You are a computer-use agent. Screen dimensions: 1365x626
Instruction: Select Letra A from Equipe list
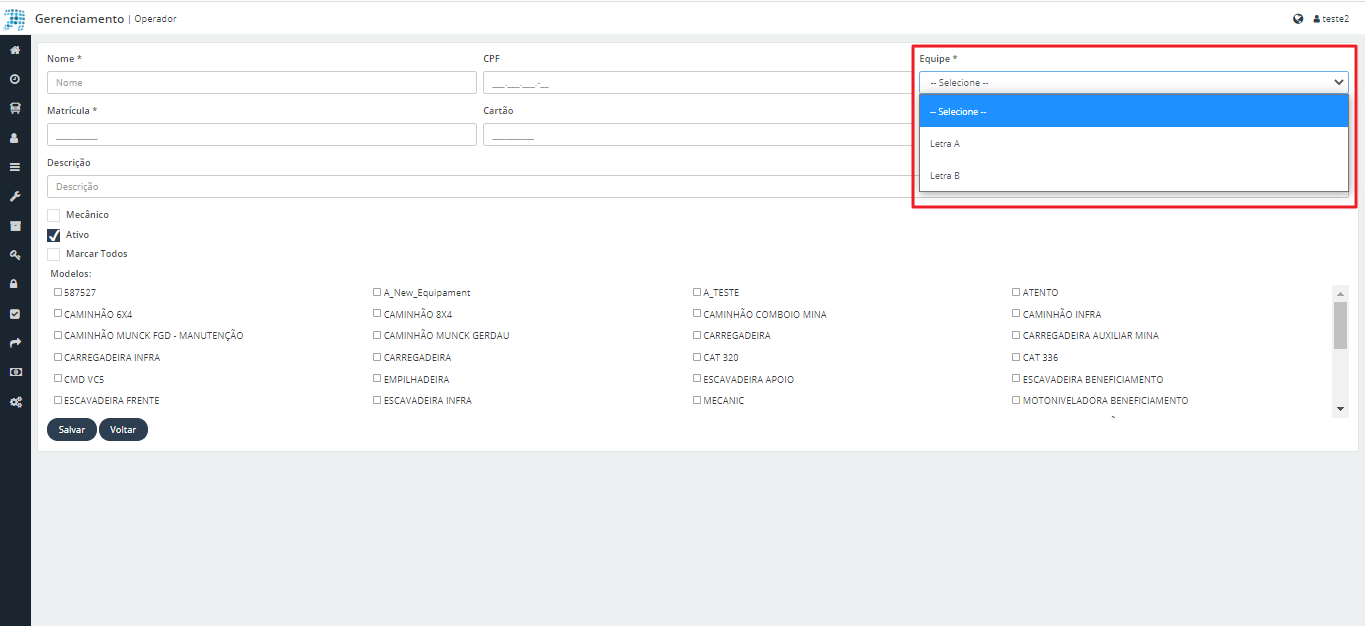[1134, 144]
